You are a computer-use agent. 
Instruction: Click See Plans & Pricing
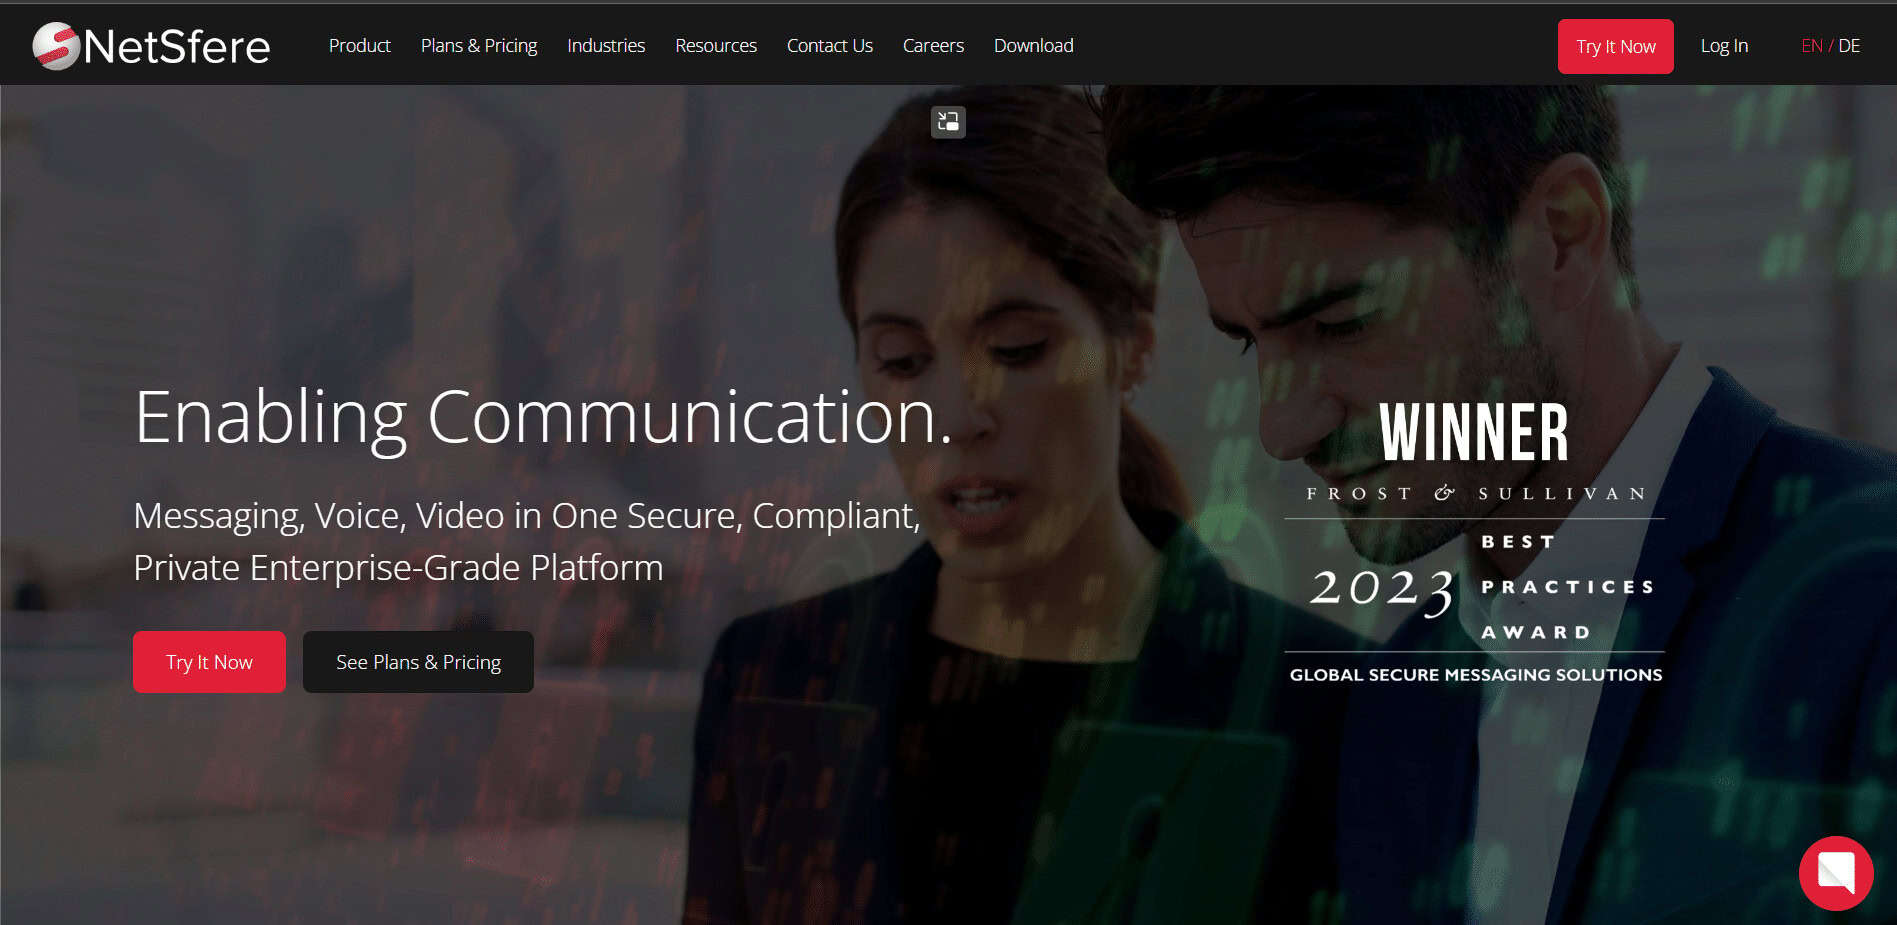pos(418,661)
